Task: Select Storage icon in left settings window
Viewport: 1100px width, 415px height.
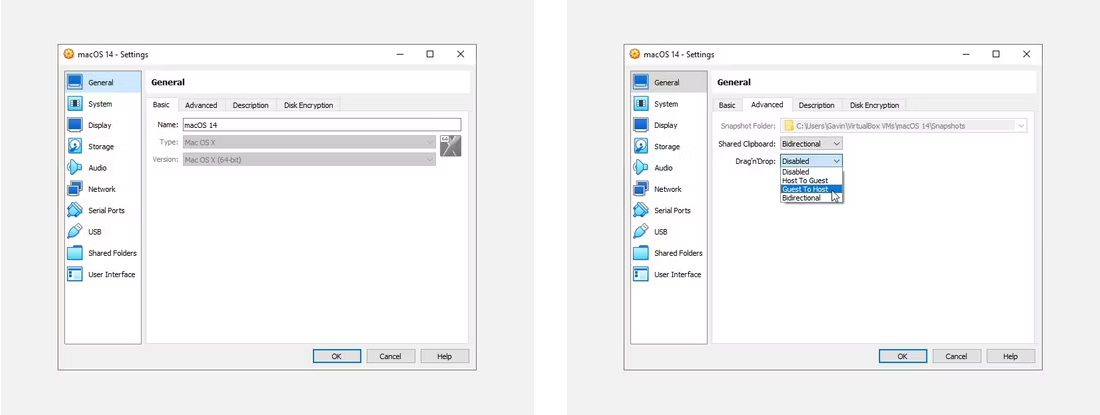Action: tap(74, 147)
